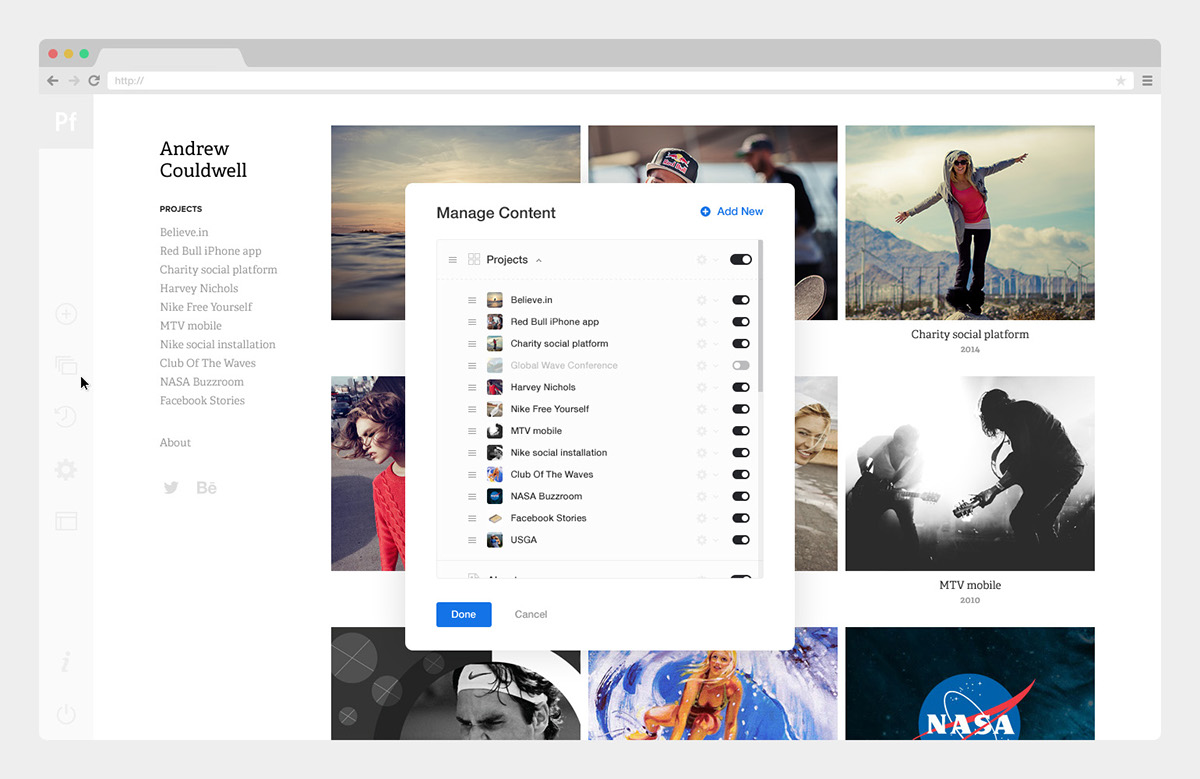This screenshot has height=779, width=1200.
Task: Click the drag handle beside MTV mobile row
Action: coord(472,431)
